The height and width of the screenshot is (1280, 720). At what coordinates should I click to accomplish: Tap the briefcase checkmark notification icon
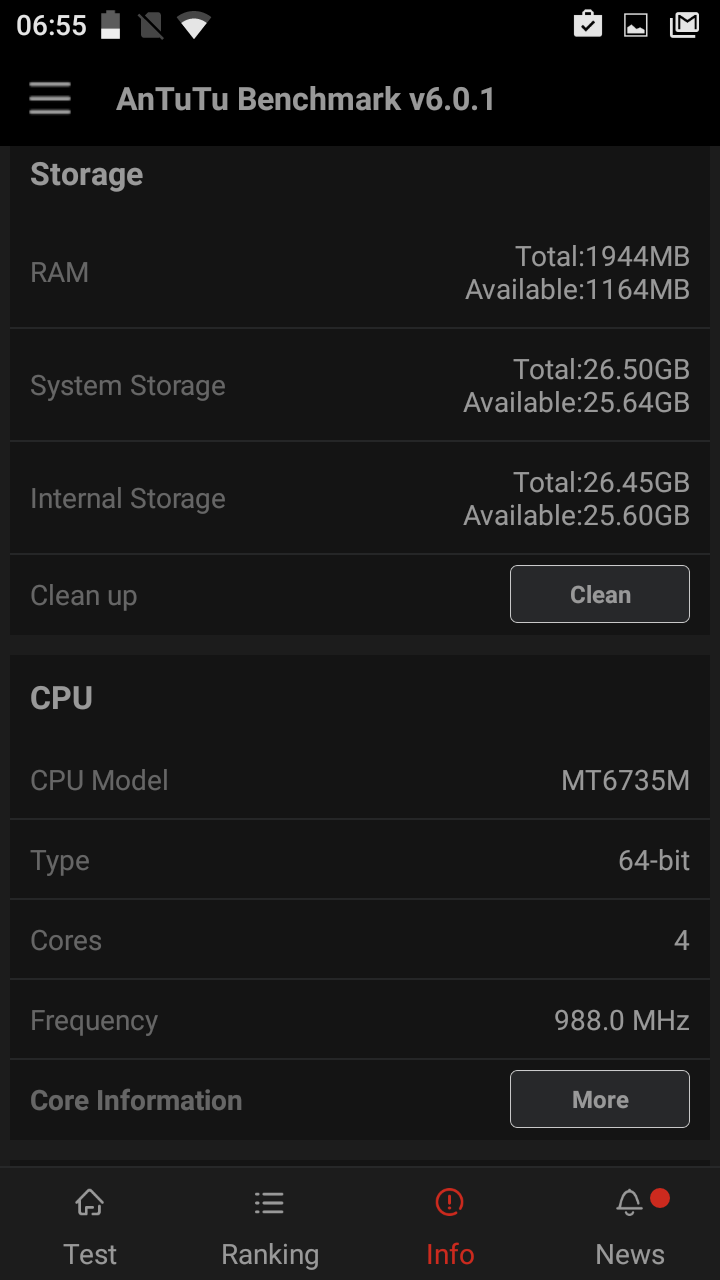coord(588,25)
